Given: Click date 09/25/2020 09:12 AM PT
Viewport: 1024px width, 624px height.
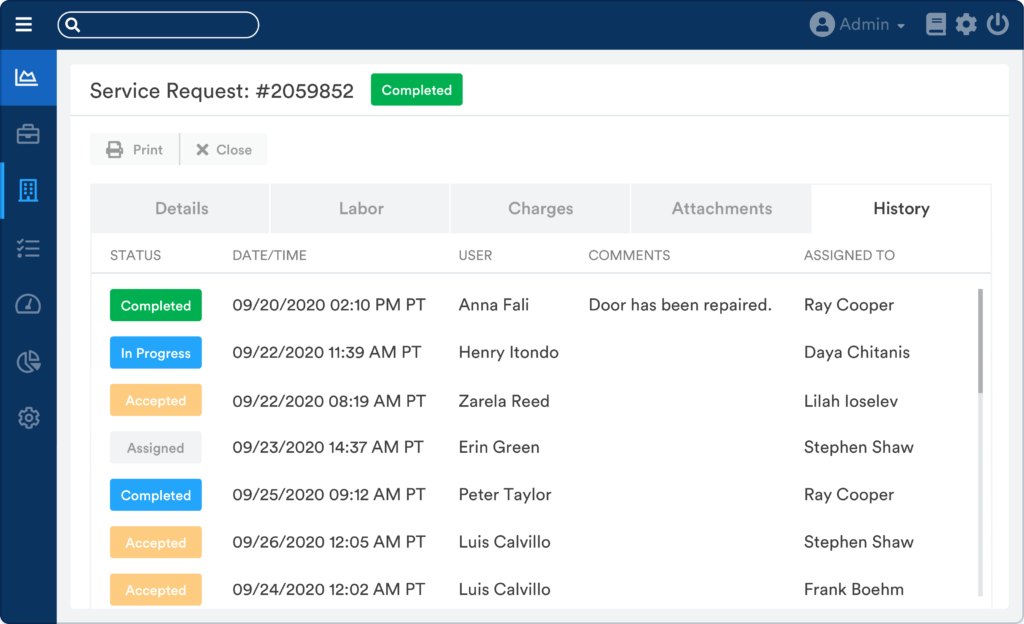Looking at the screenshot, I should (x=328, y=495).
